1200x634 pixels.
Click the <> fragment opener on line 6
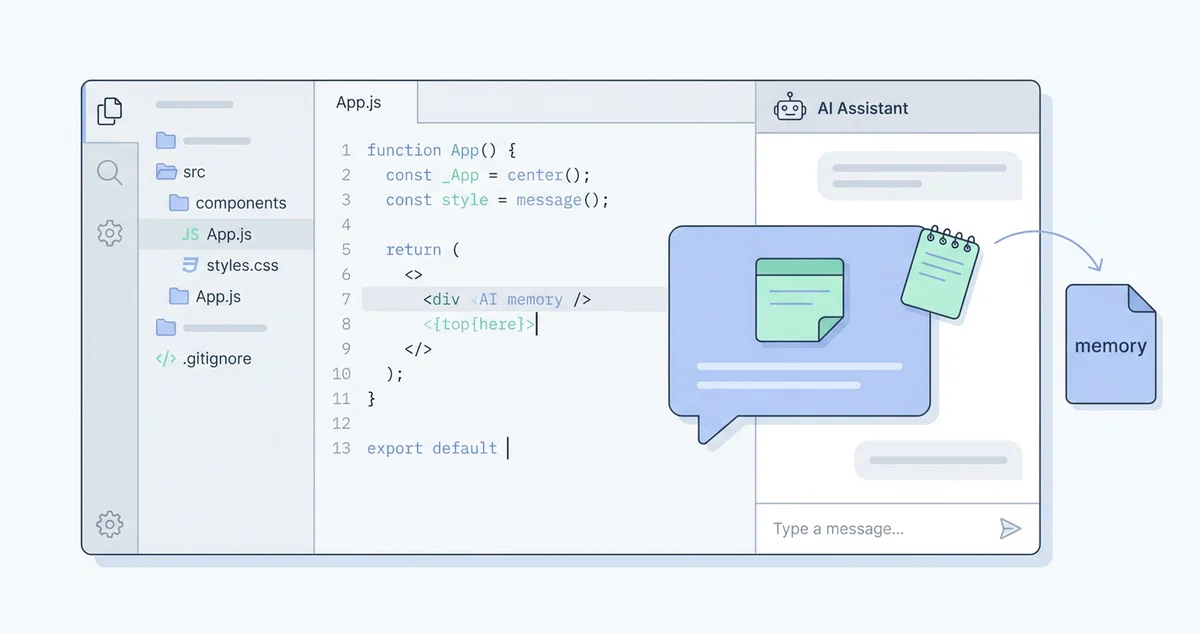414,274
